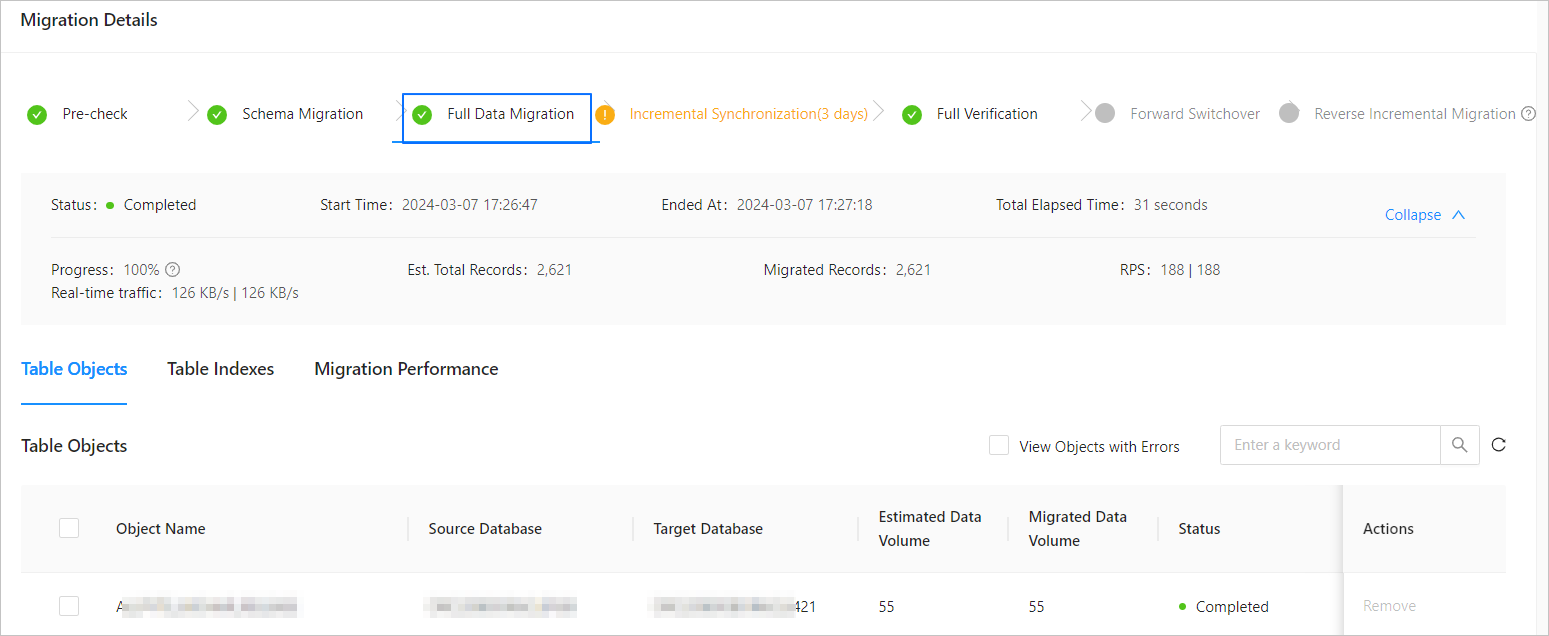Check the first table row checkbox
This screenshot has height=636, width=1549.
click(69, 606)
